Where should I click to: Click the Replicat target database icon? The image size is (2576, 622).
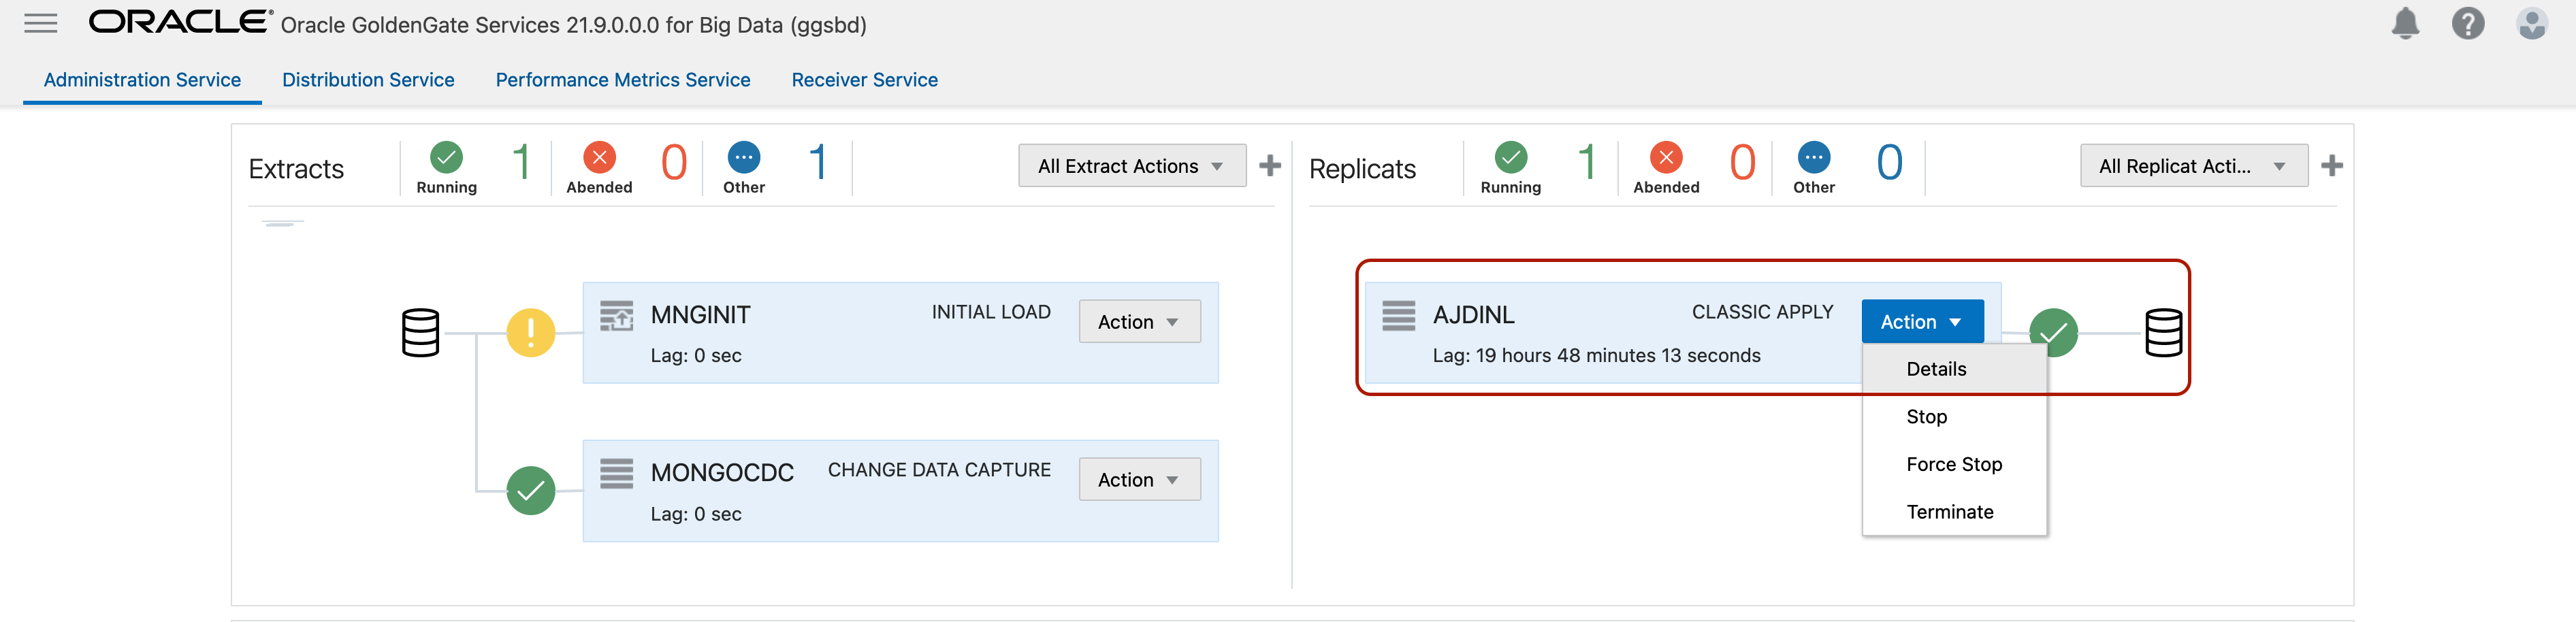[x=2163, y=332]
